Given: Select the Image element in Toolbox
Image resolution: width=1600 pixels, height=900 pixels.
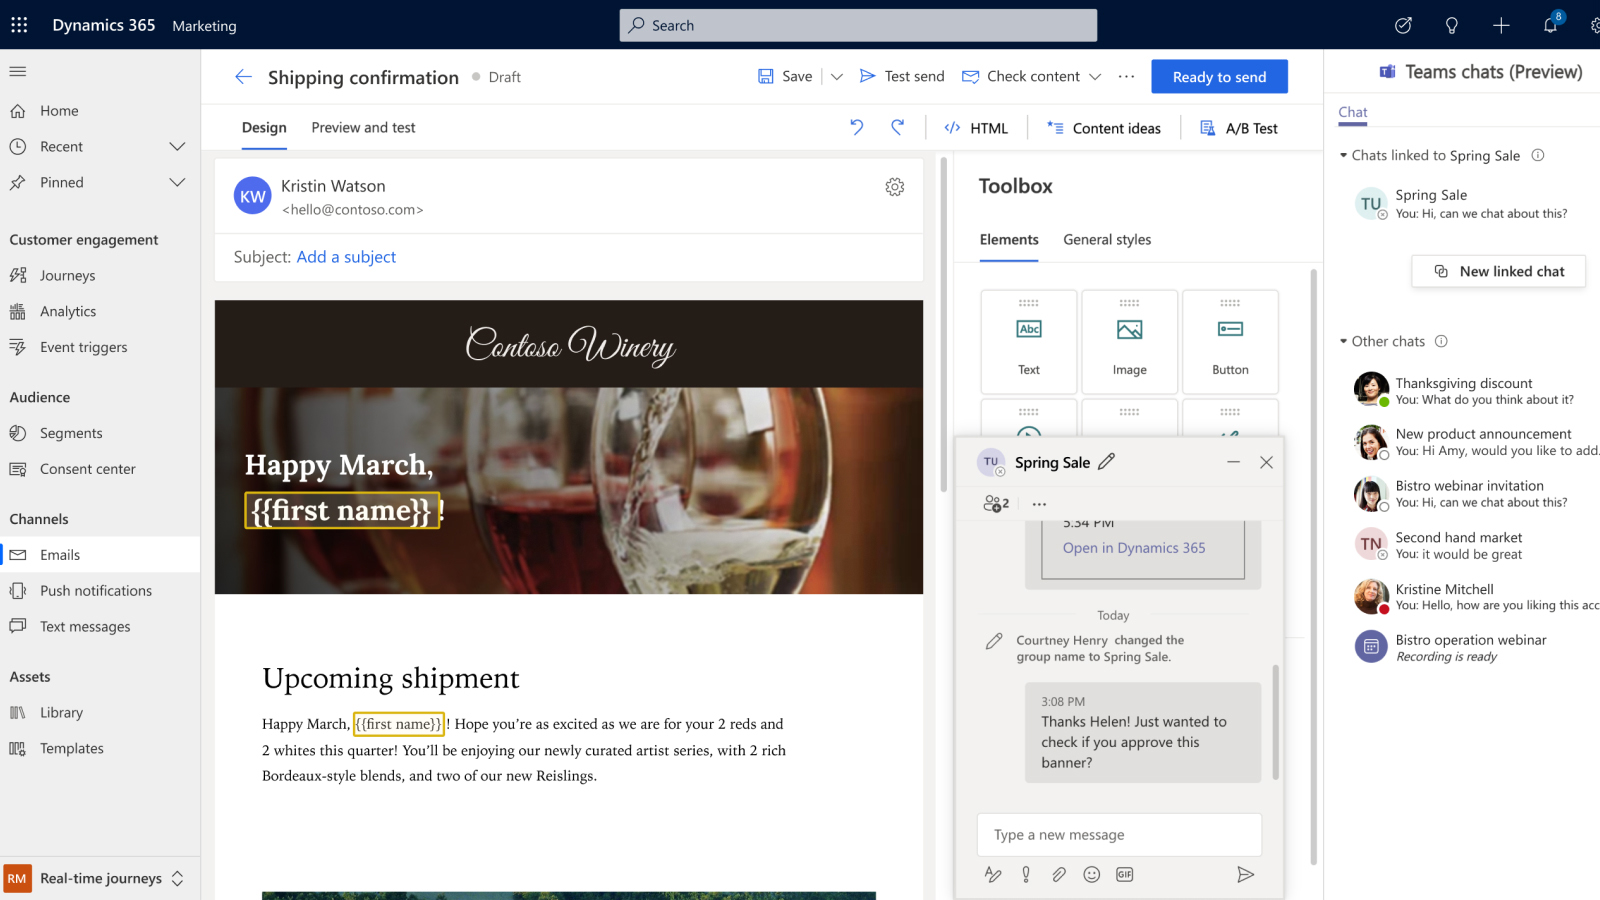Looking at the screenshot, I should 1129,342.
